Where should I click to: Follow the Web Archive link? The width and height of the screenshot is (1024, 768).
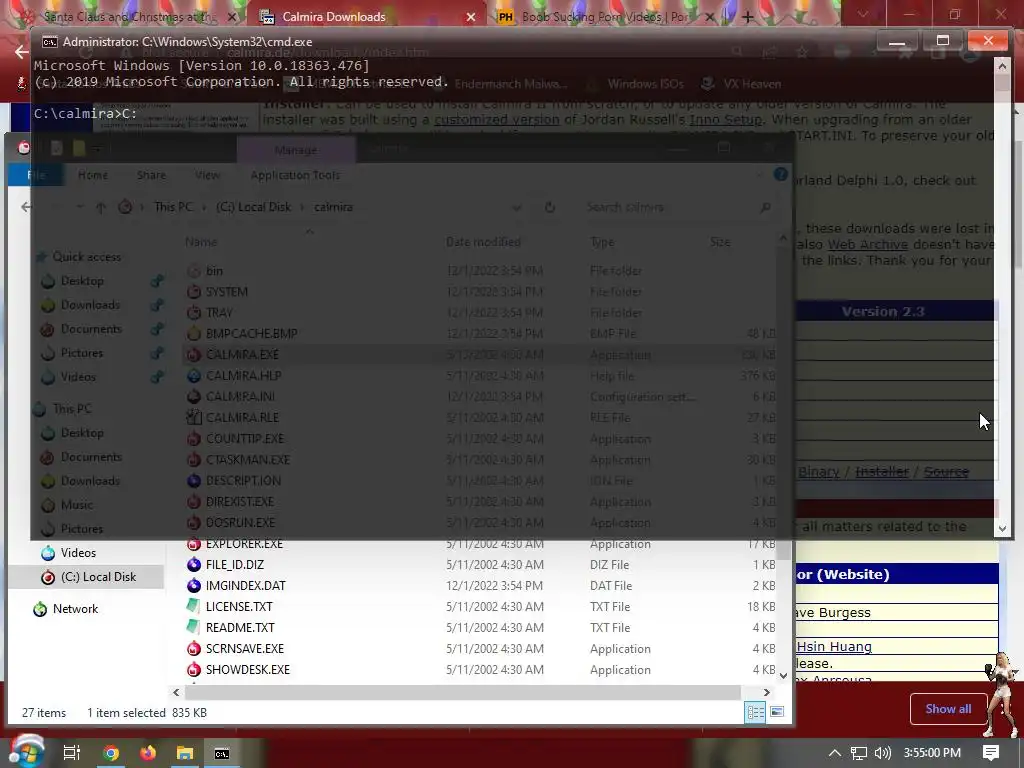tap(868, 245)
